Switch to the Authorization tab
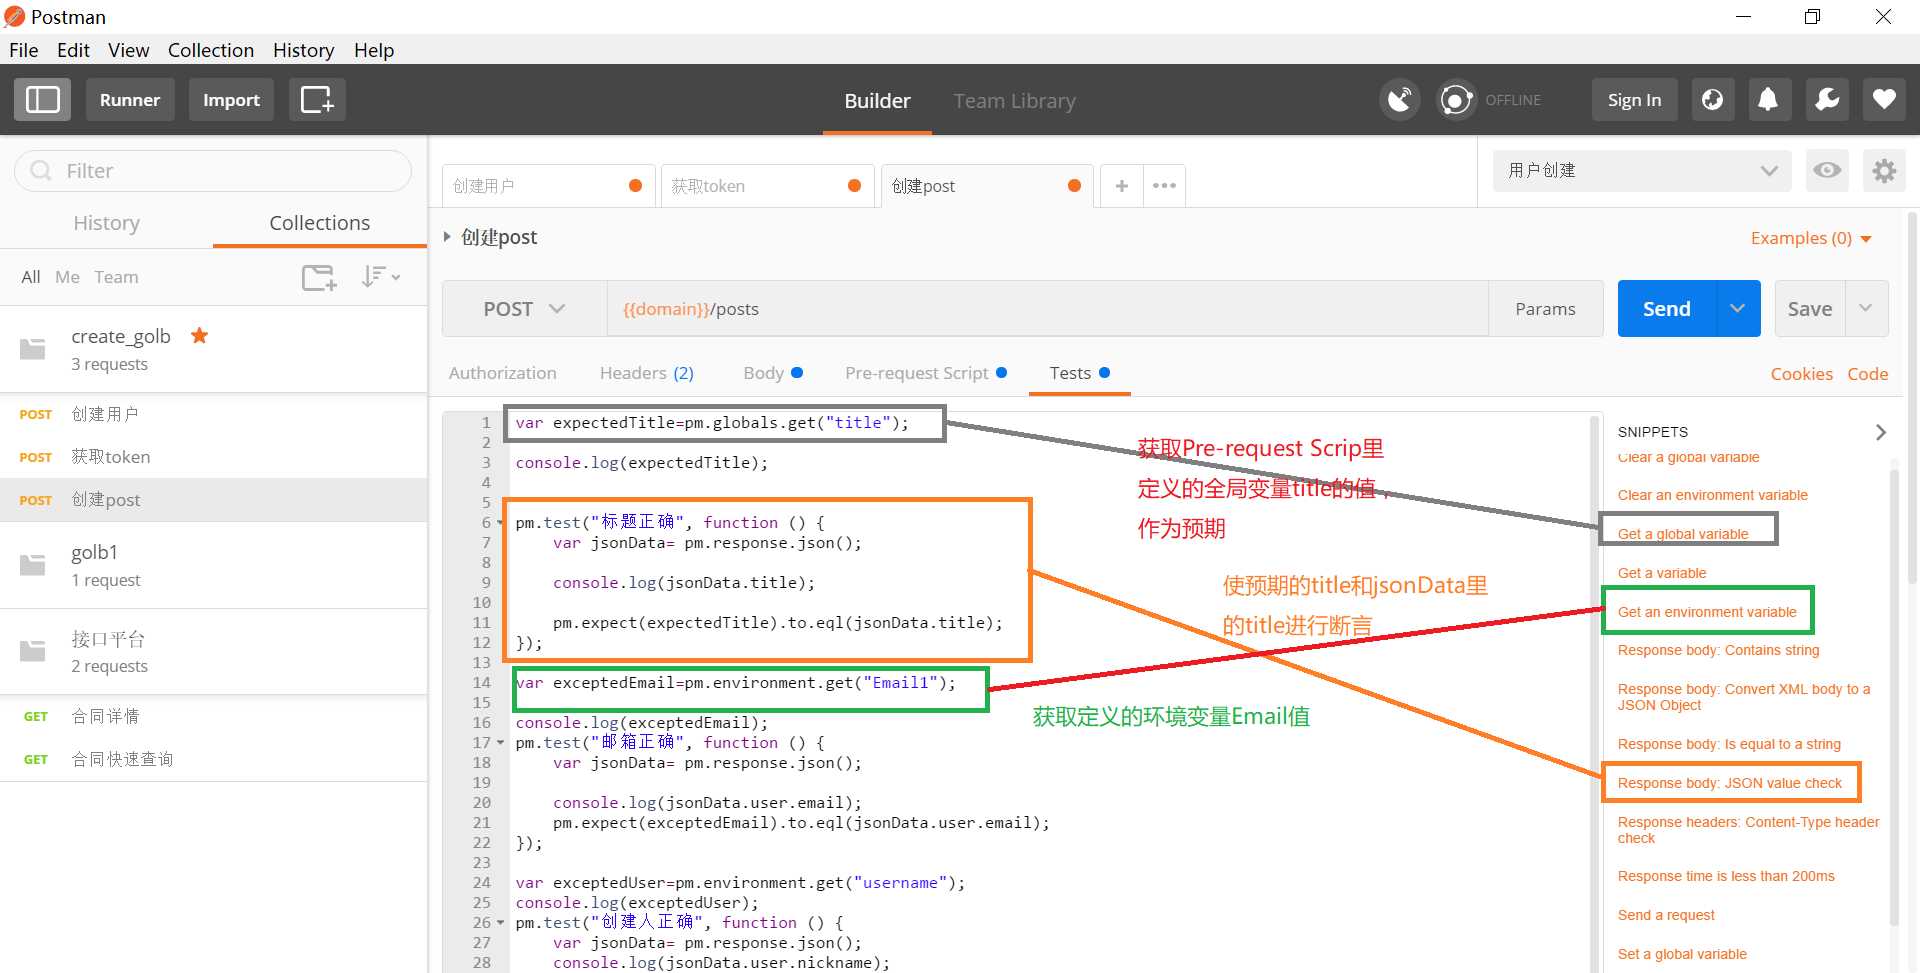Image resolution: width=1920 pixels, height=973 pixels. [x=502, y=373]
